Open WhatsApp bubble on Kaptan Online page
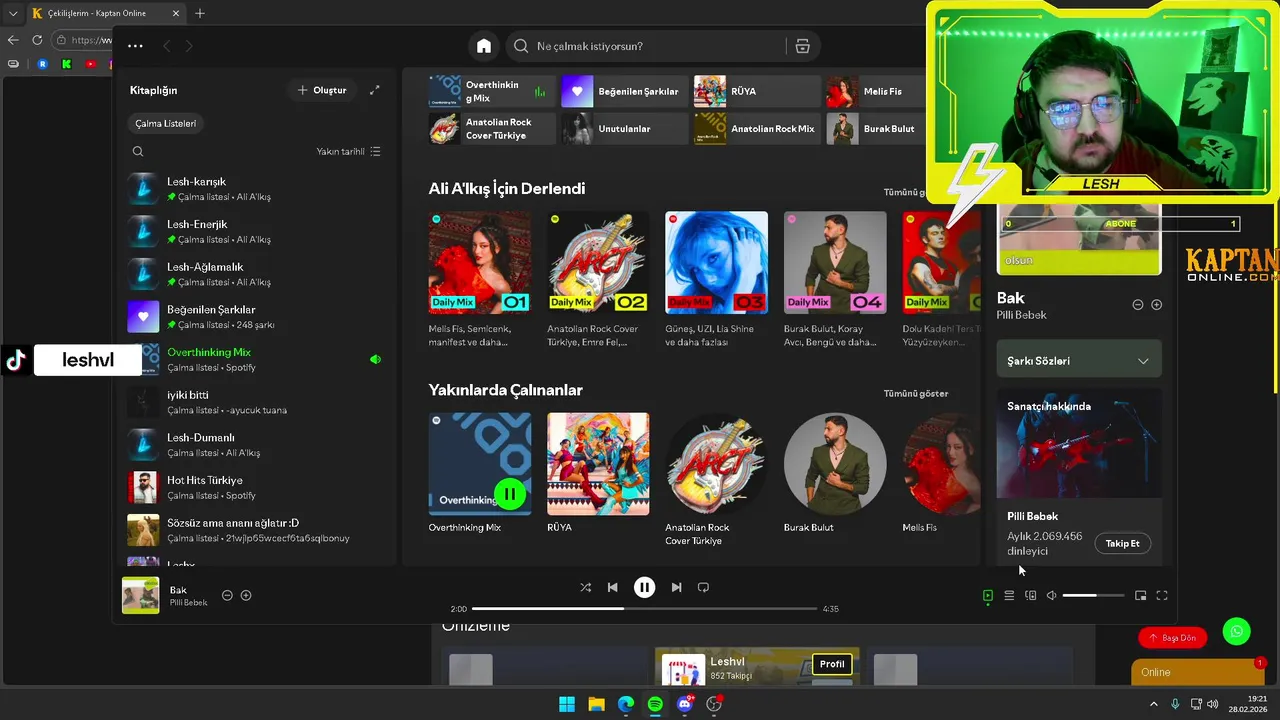This screenshot has width=1280, height=720. (1237, 632)
